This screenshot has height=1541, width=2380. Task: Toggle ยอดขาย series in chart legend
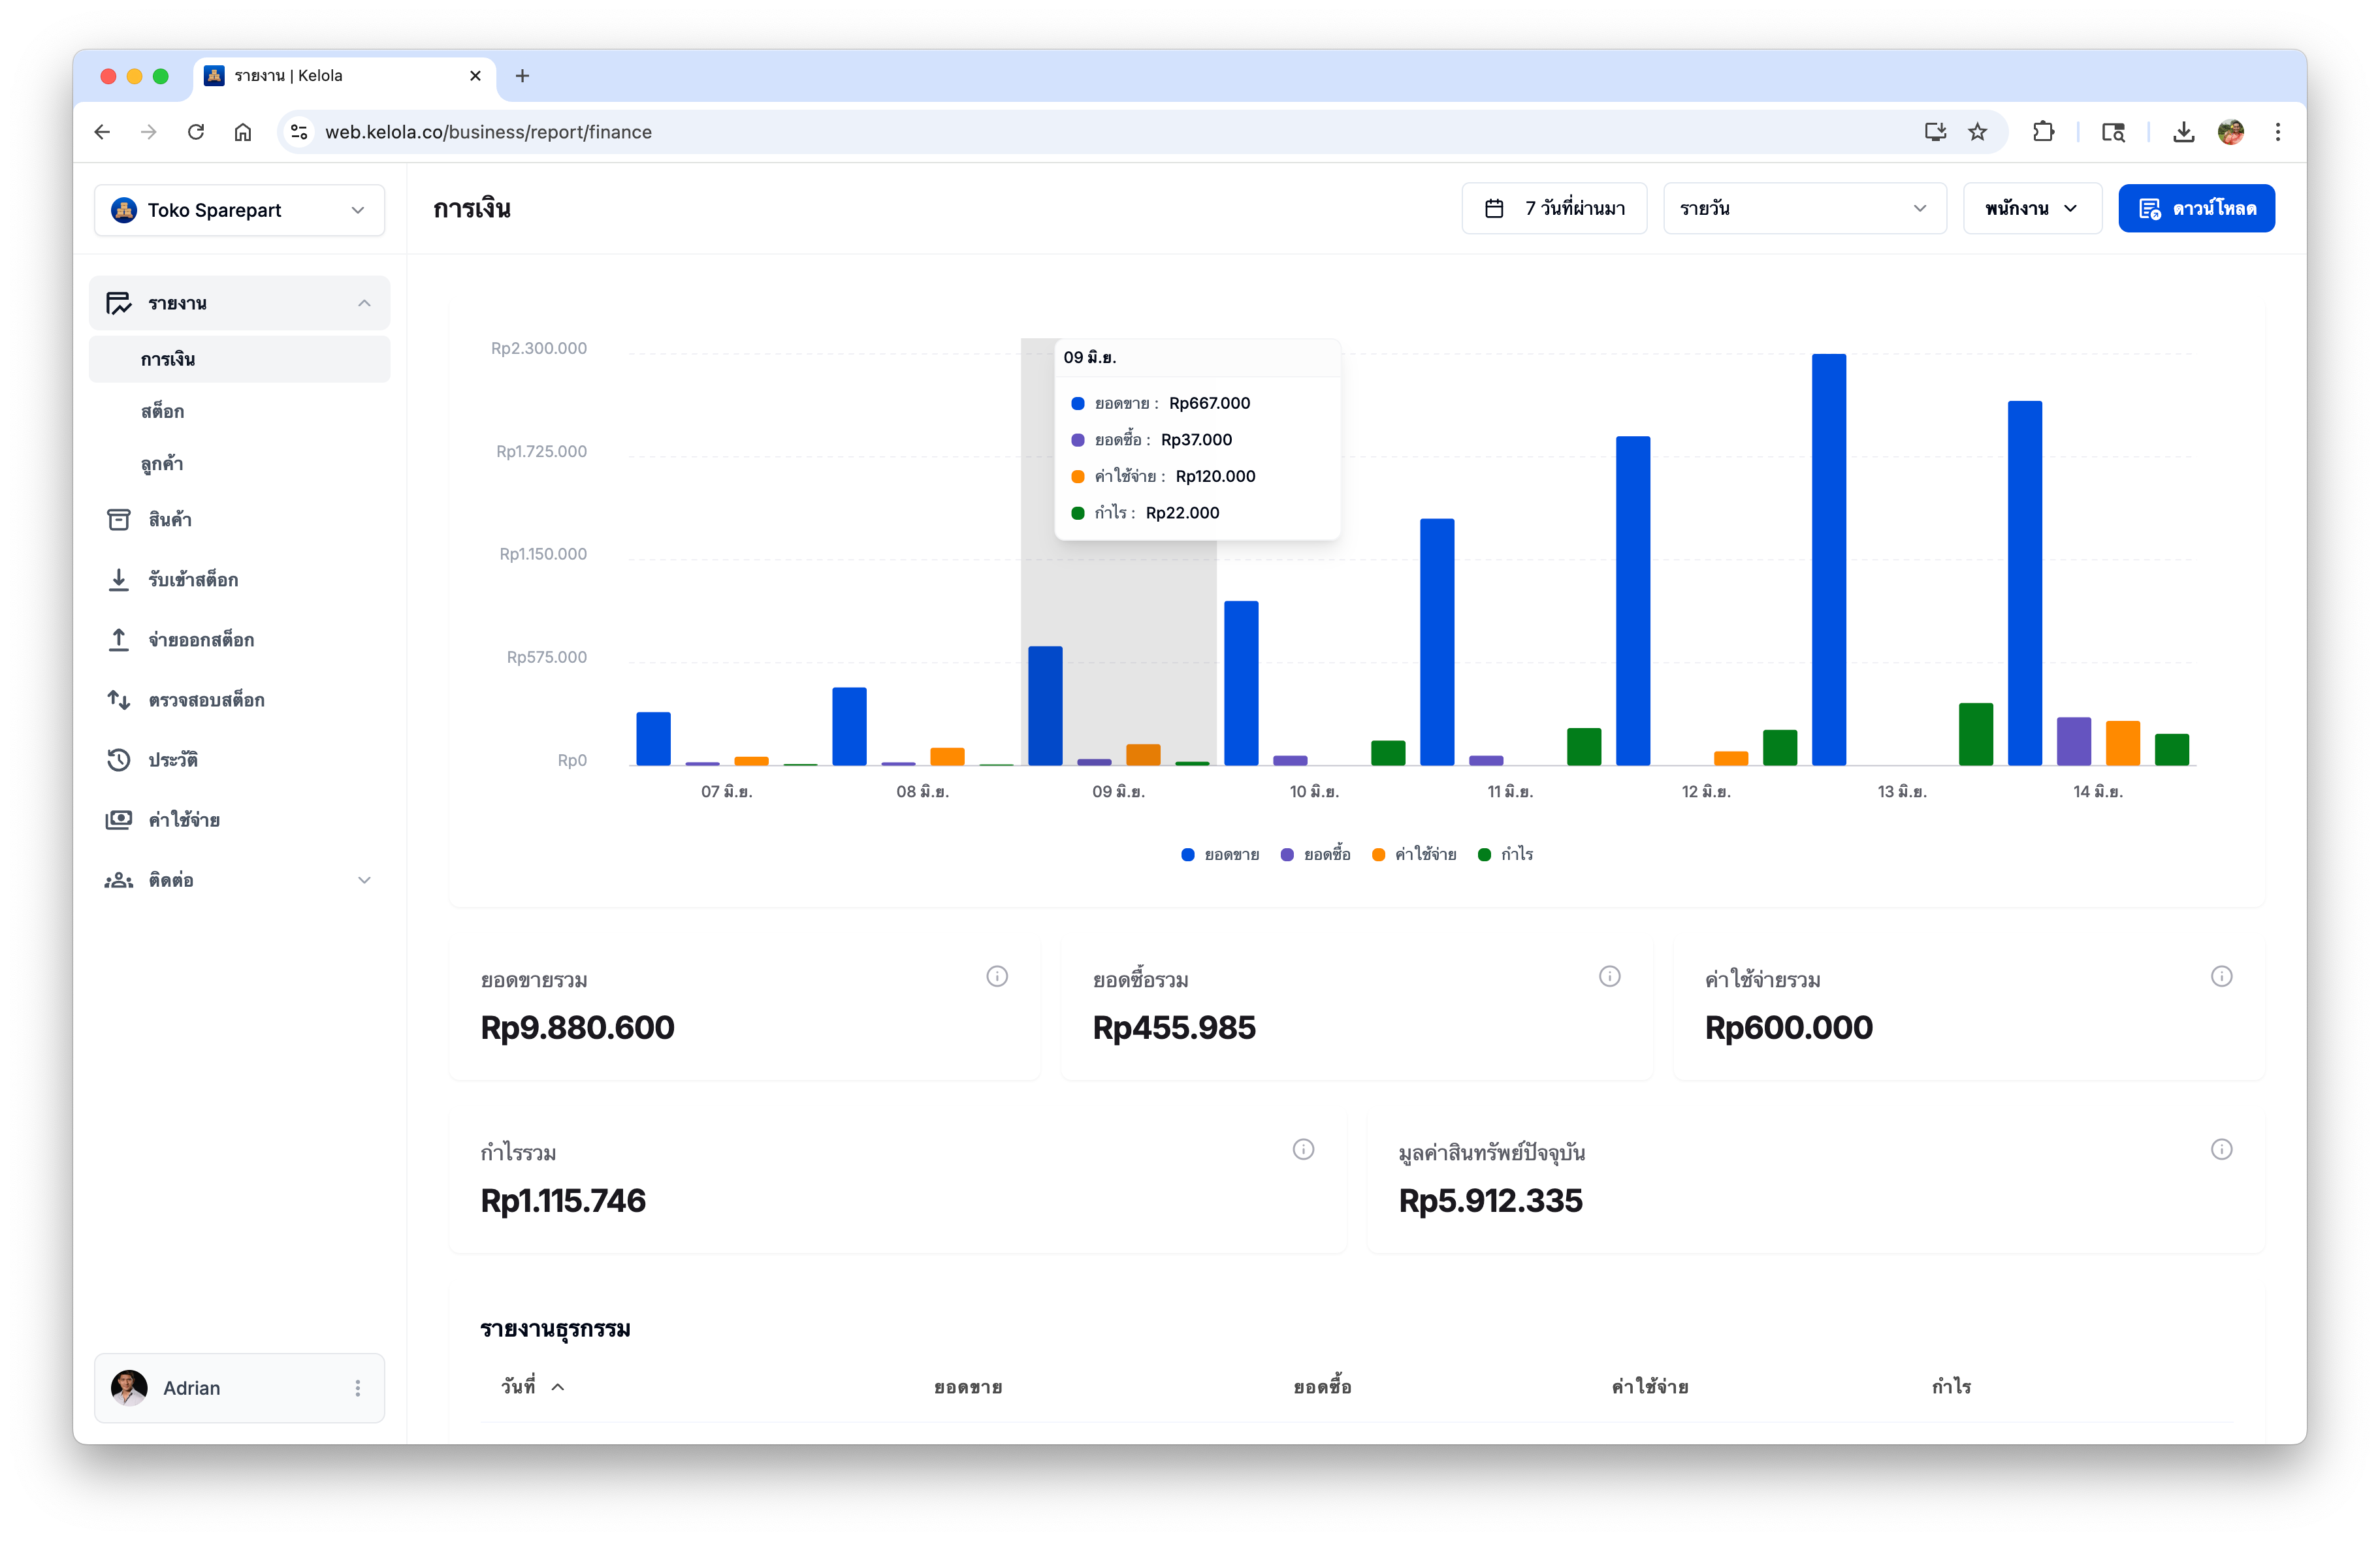[x=1219, y=854]
